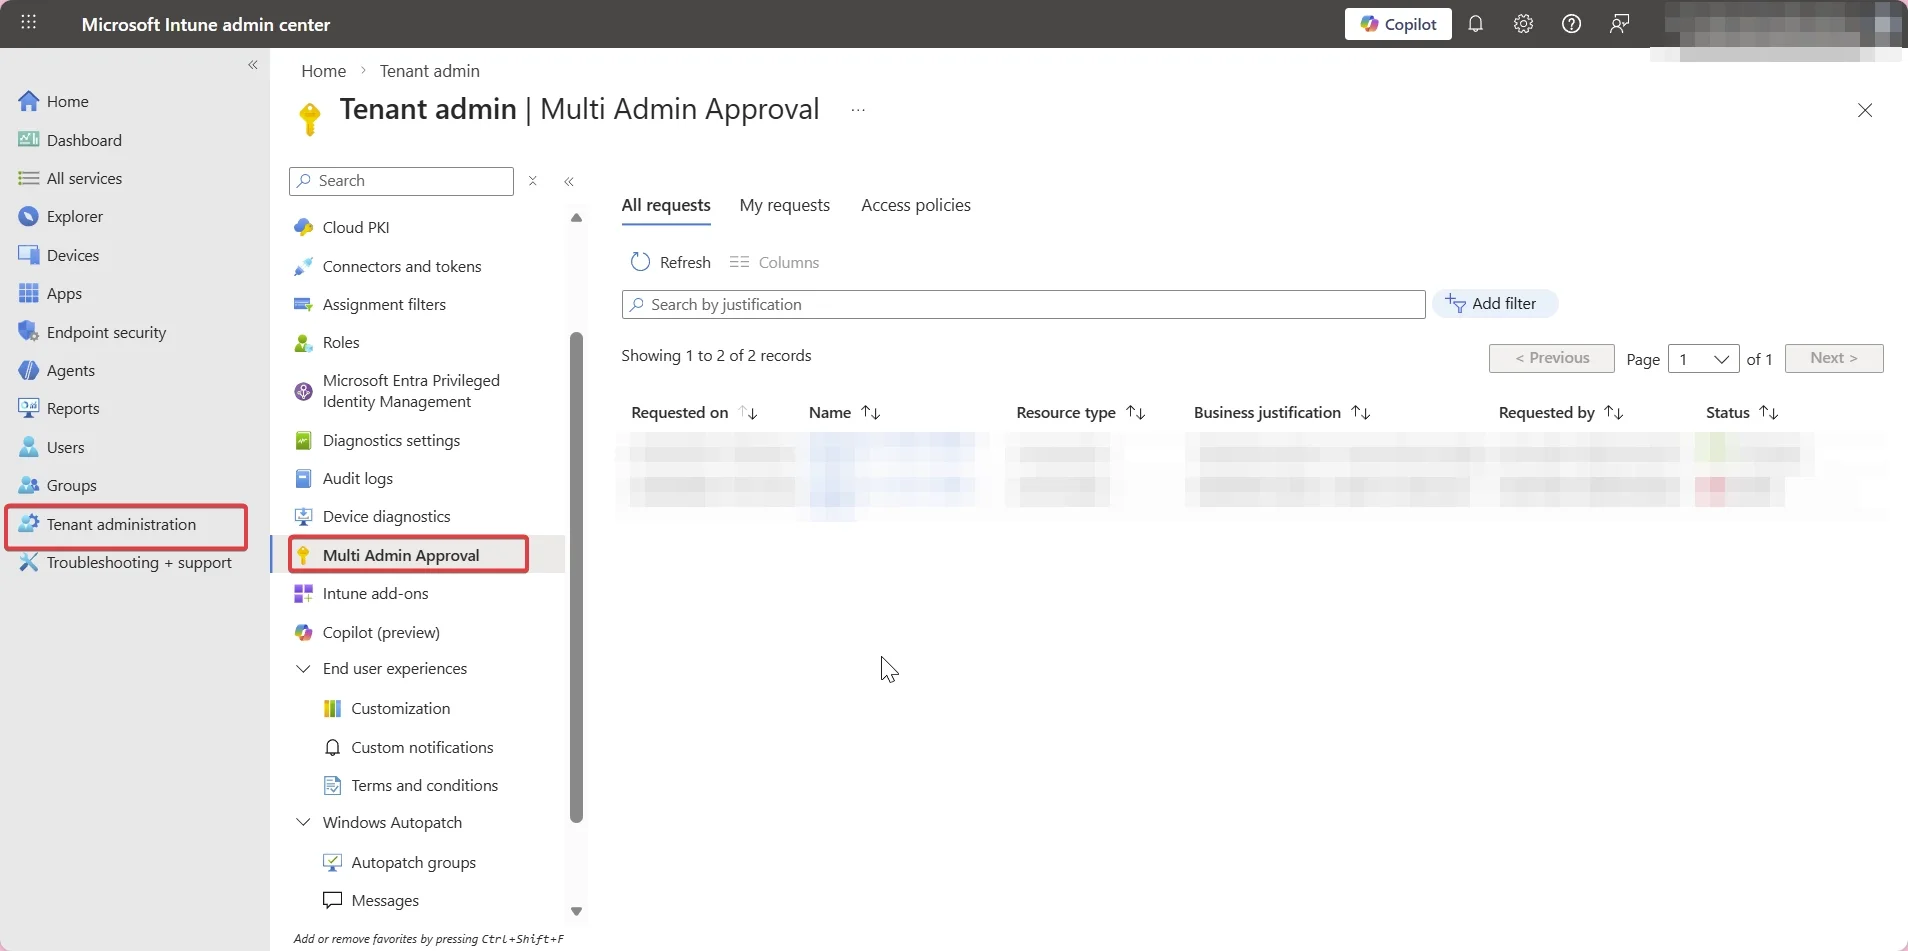1908x951 pixels.
Task: Sort by the Resource type column
Action: point(1080,412)
